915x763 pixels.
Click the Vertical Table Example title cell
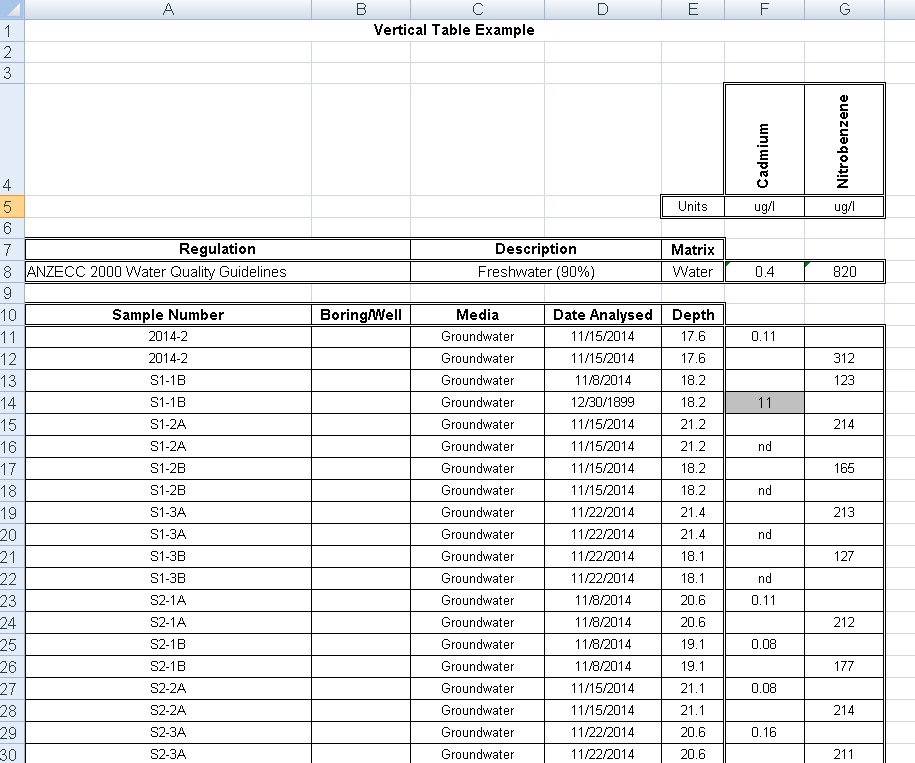click(x=453, y=30)
